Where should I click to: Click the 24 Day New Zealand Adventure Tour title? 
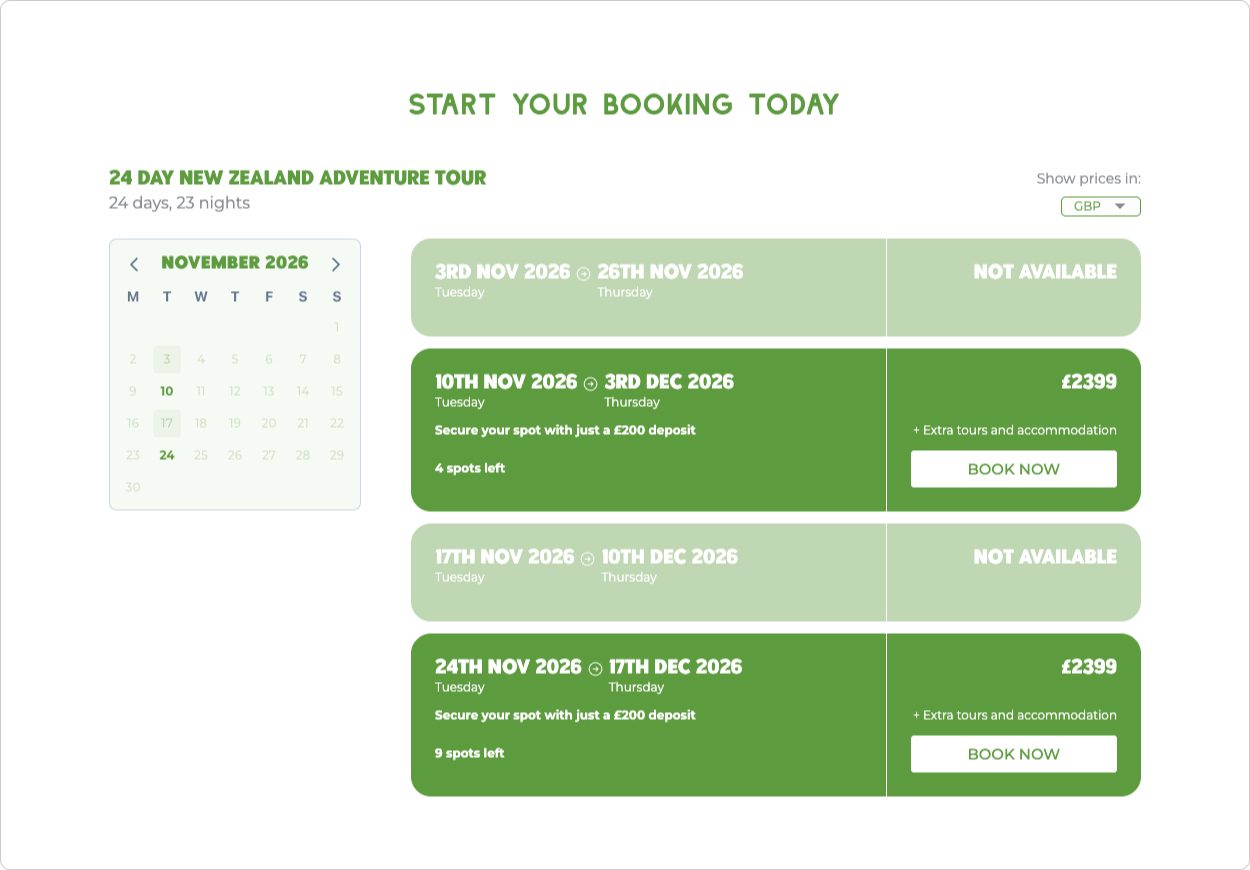[x=298, y=178]
